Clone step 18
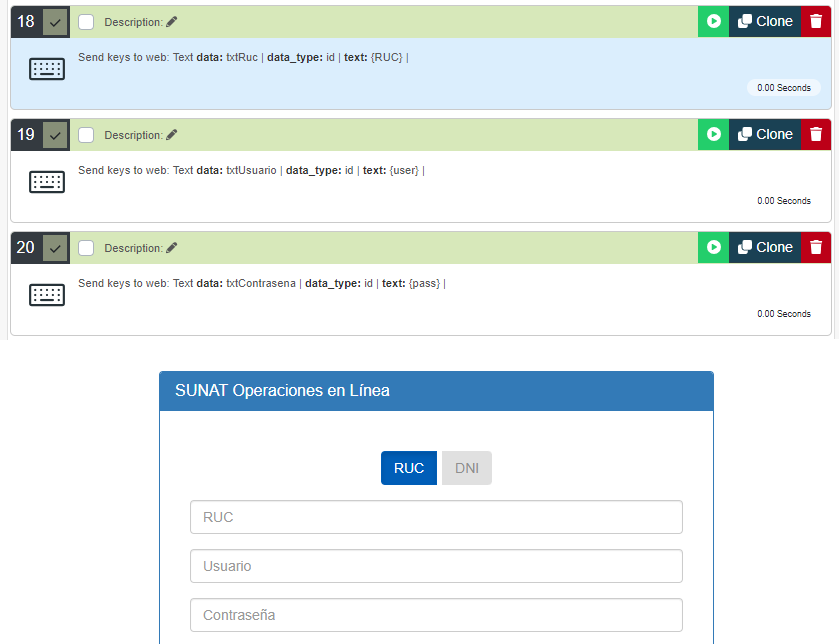This screenshot has height=644, width=839. 765,22
